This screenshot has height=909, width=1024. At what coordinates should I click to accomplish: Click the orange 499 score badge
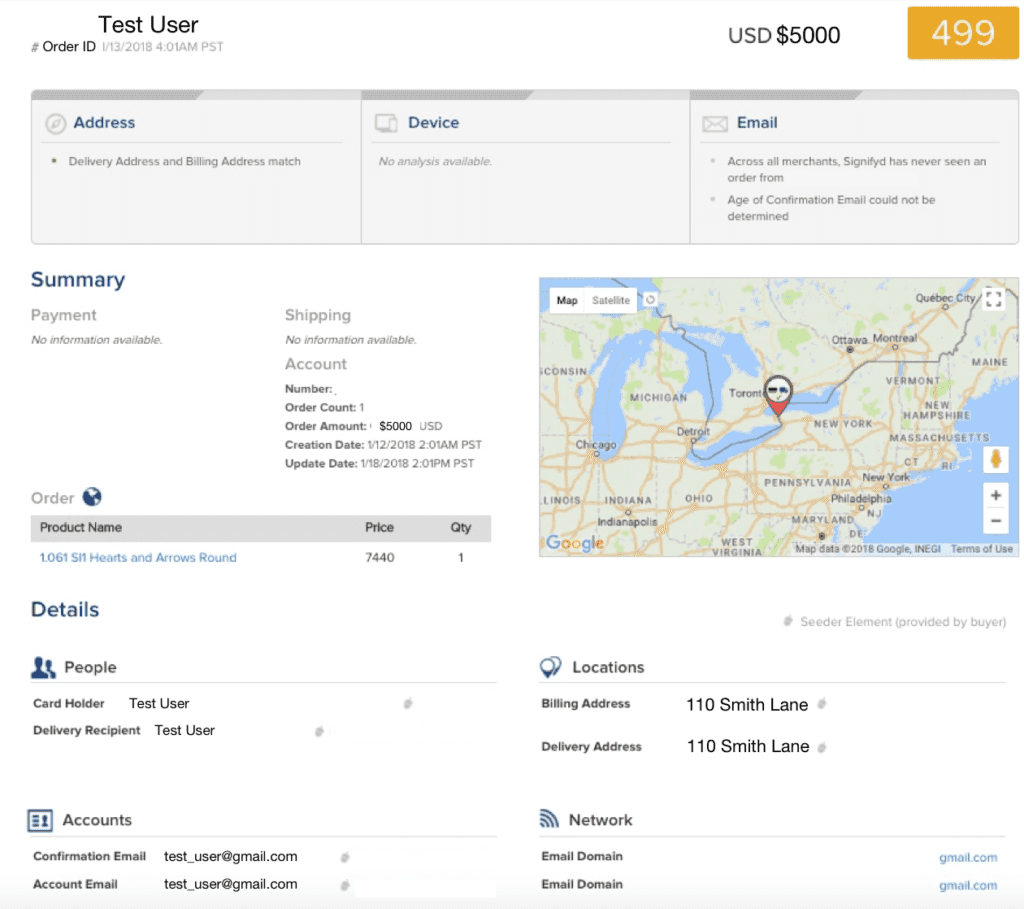tap(963, 33)
